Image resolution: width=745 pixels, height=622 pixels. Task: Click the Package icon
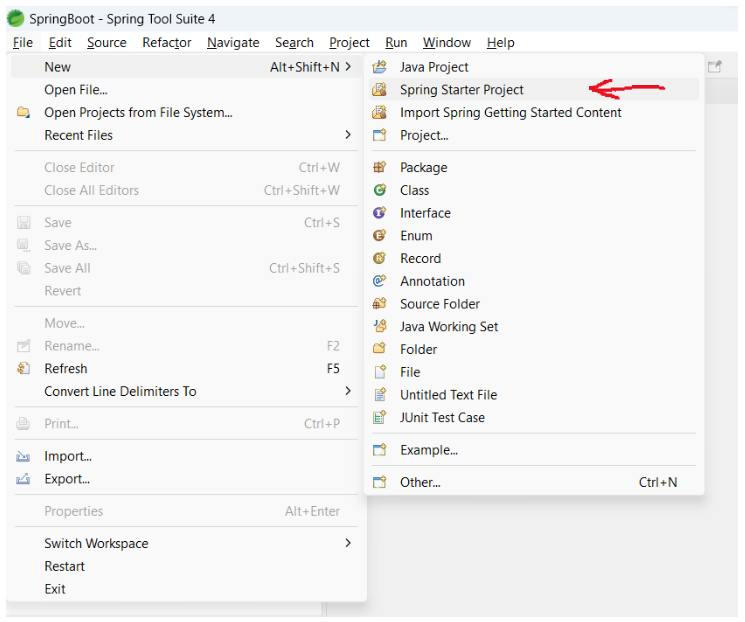tap(379, 167)
